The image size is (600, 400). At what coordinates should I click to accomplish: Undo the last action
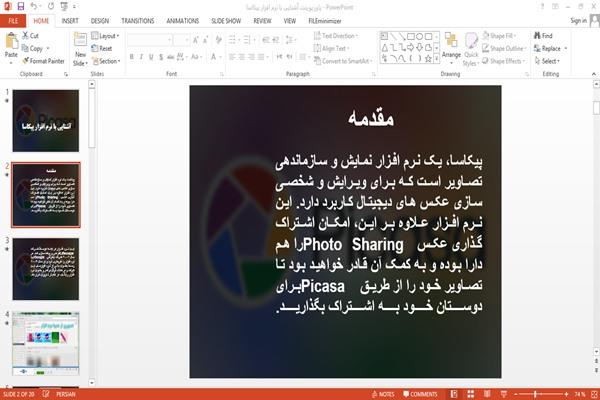pos(34,6)
